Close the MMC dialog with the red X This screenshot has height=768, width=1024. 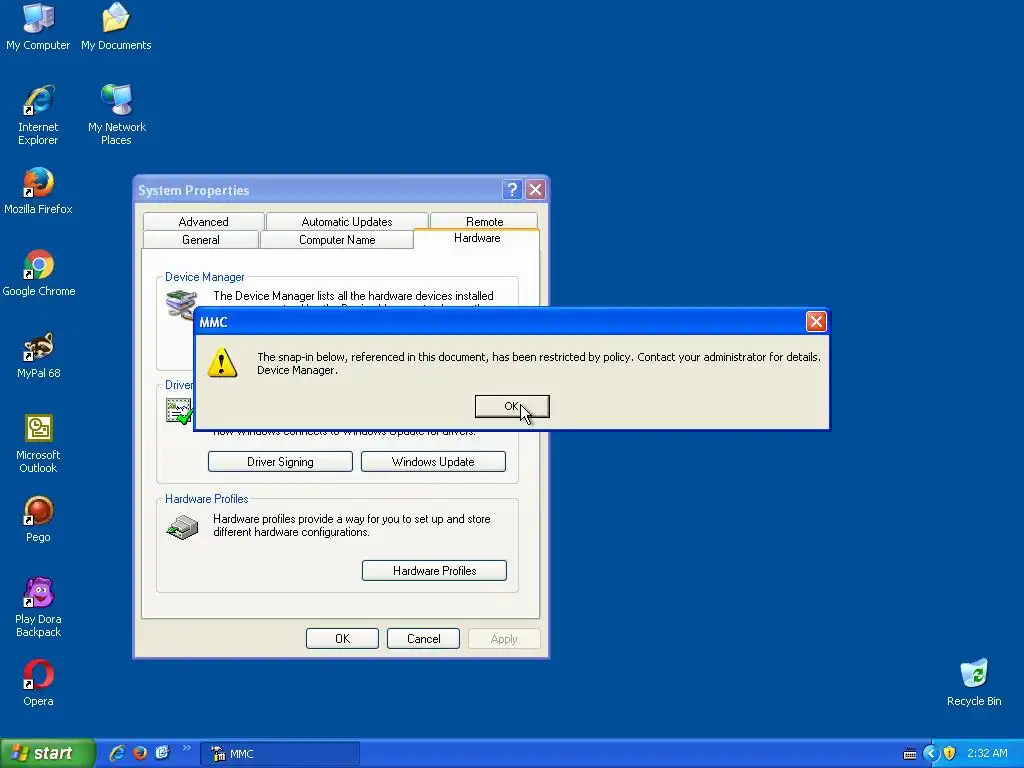point(816,321)
